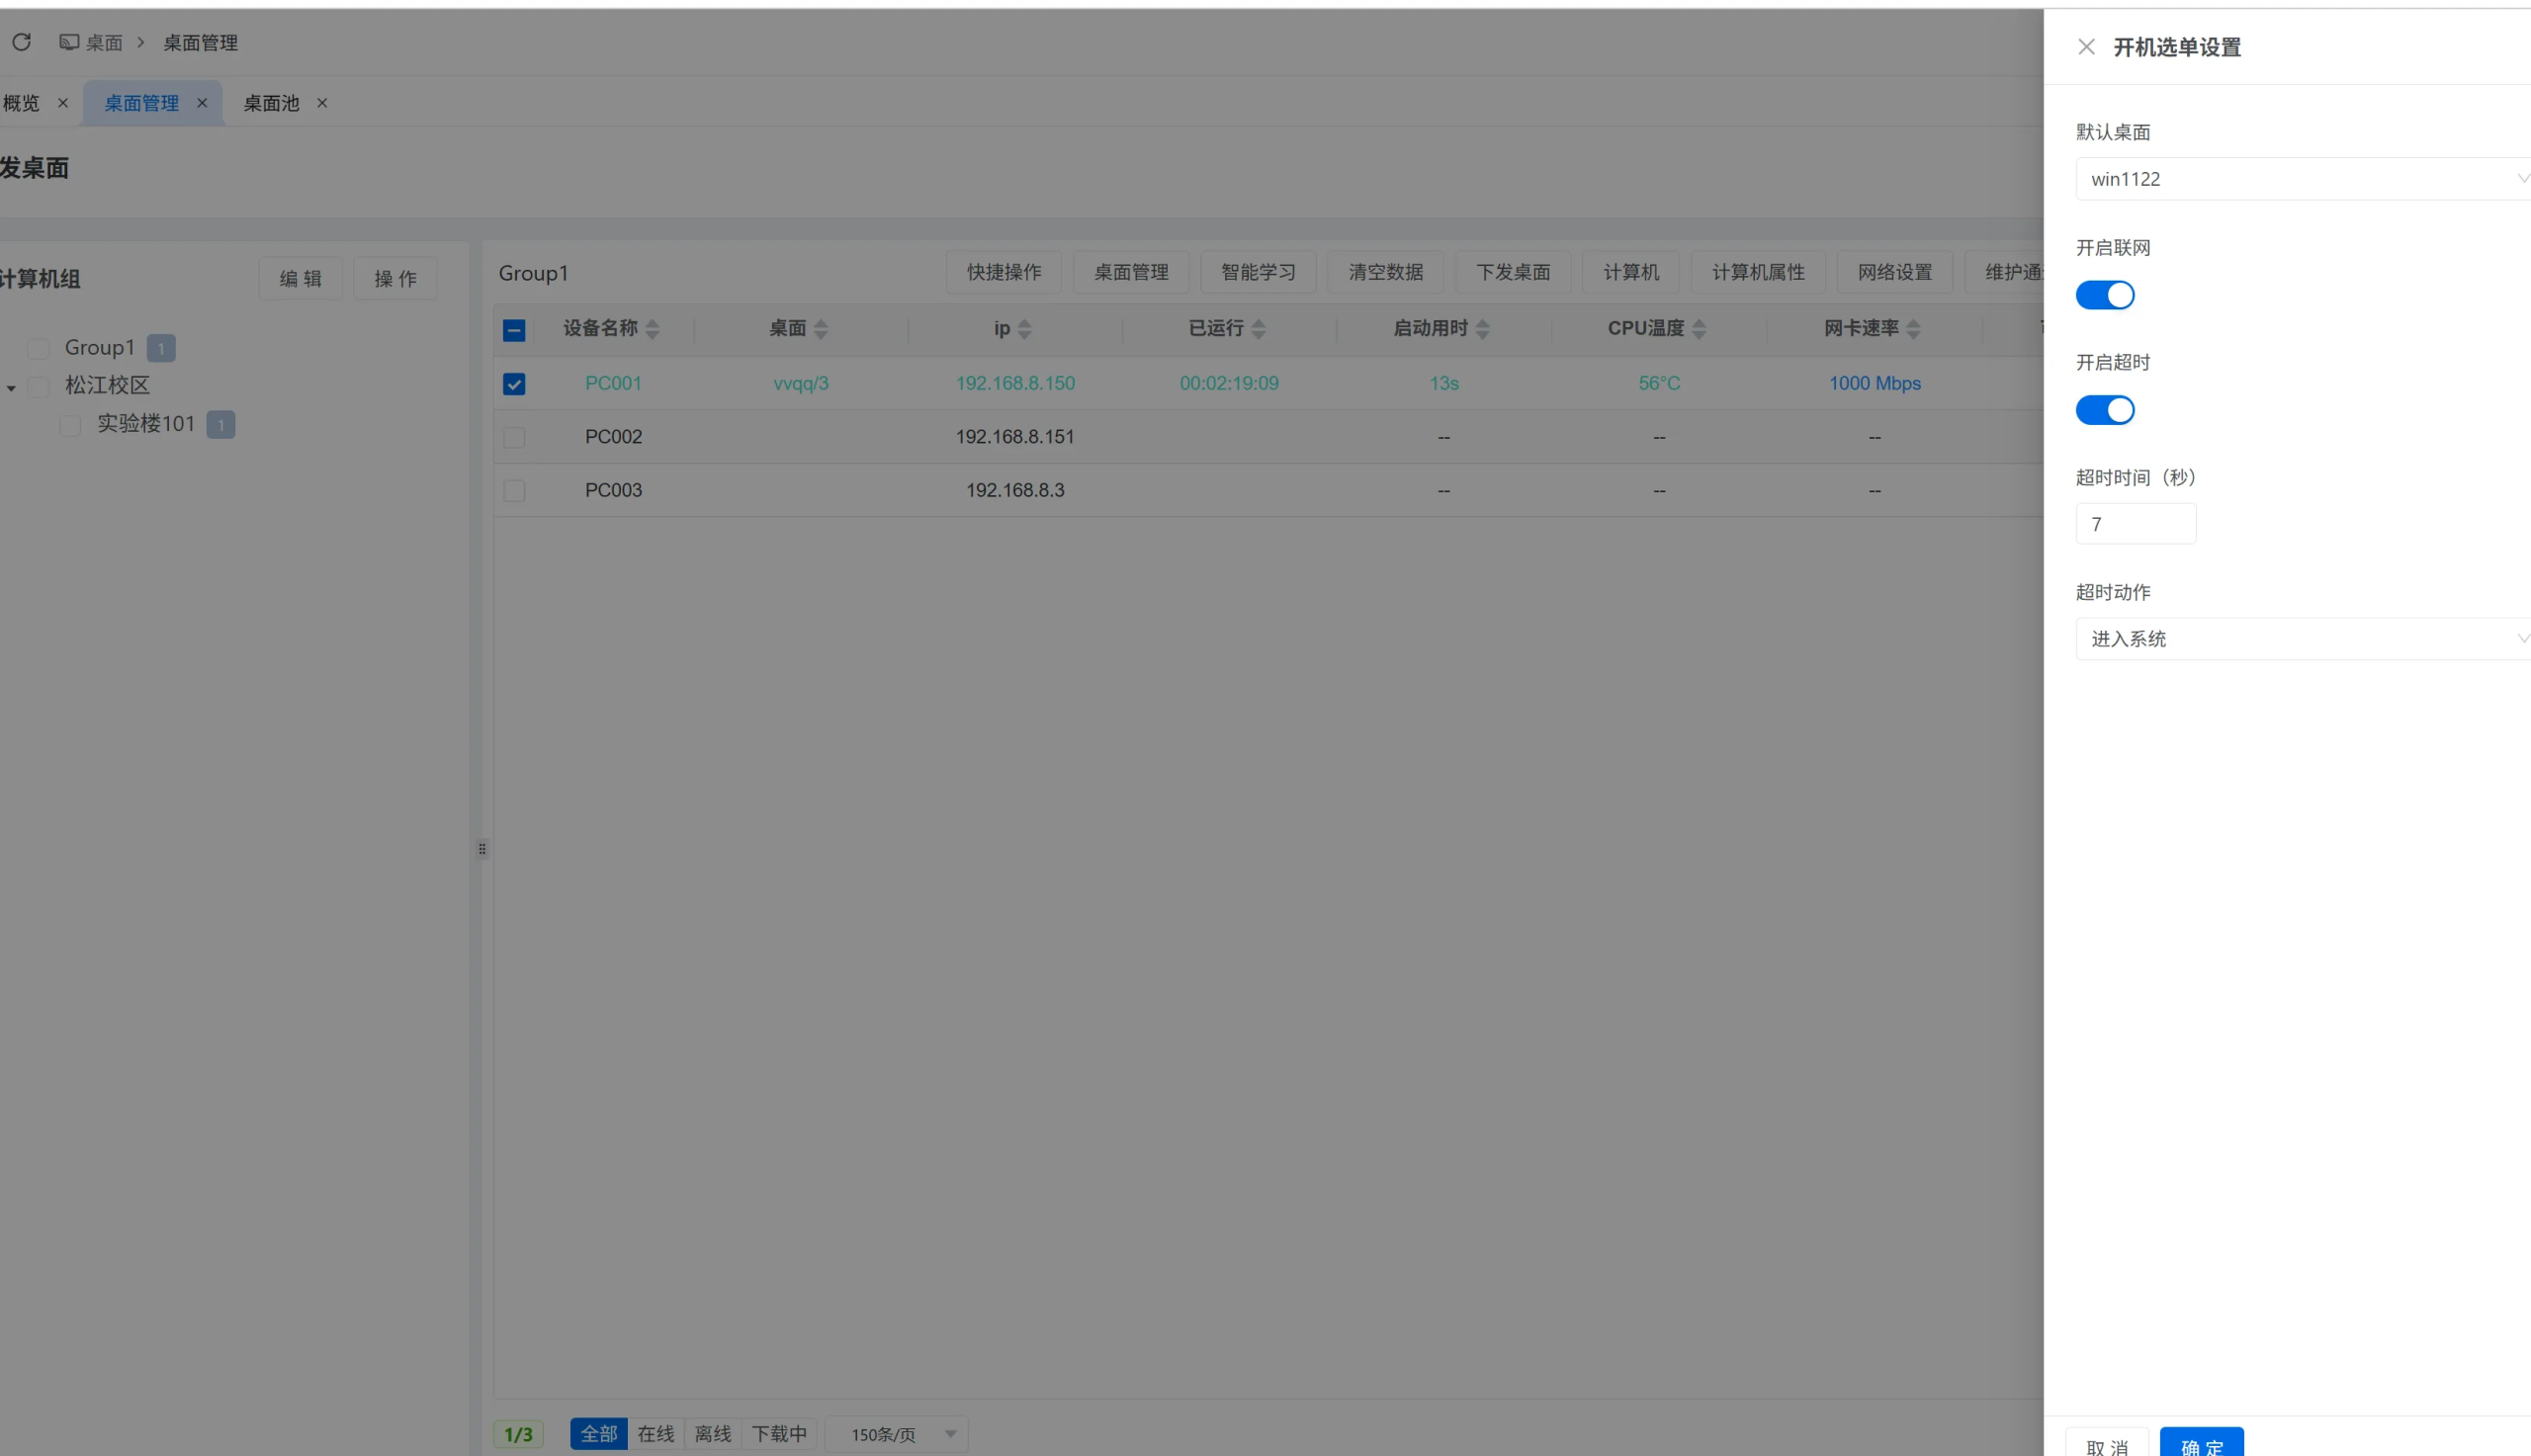Open the 默认桌面 win1122 dropdown

(x=2300, y=179)
